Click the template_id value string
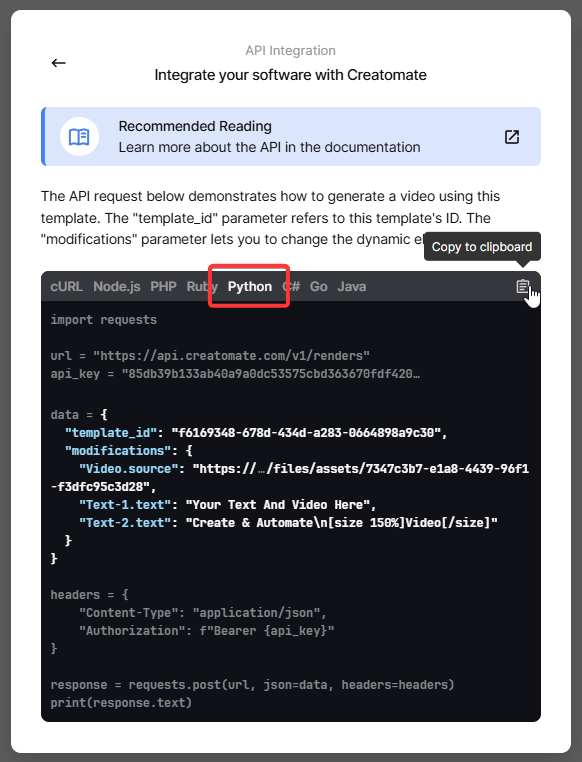The image size is (582, 762). click(306, 433)
